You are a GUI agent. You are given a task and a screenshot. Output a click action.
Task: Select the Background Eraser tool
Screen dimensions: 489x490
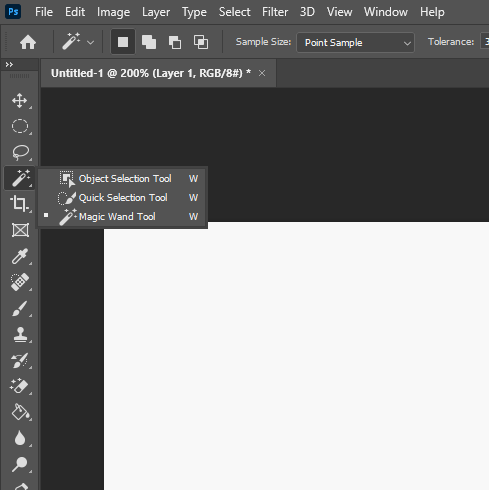(x=20, y=386)
